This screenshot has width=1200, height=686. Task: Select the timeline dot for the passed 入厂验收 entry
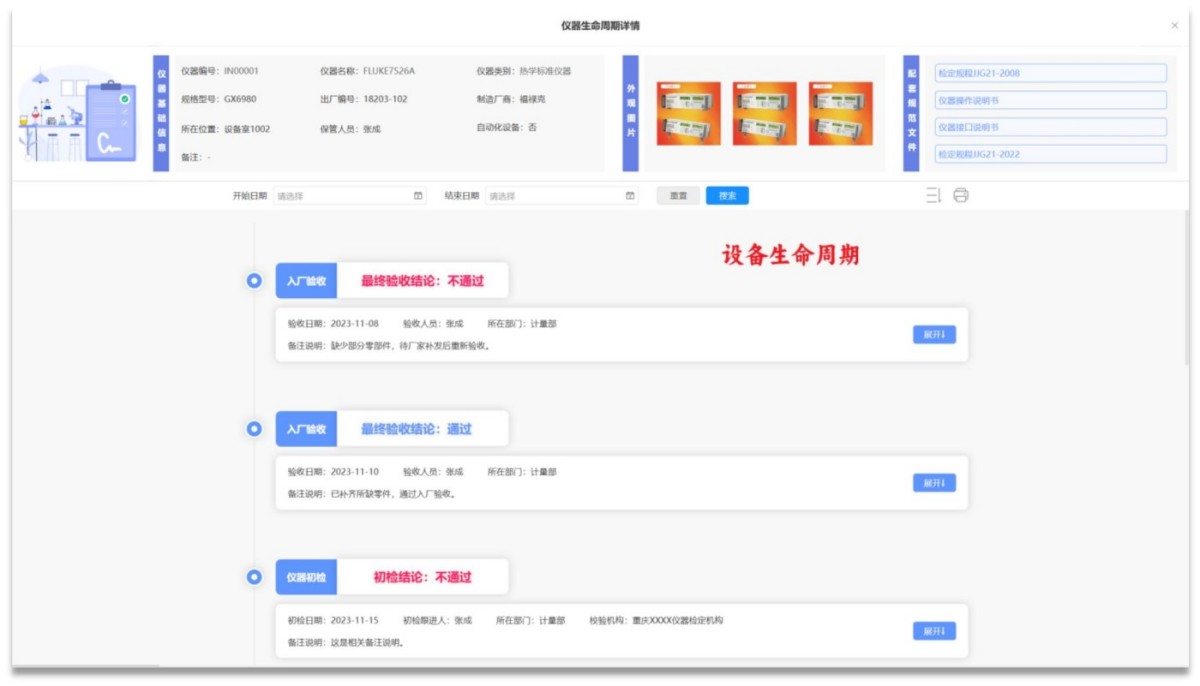coord(255,428)
